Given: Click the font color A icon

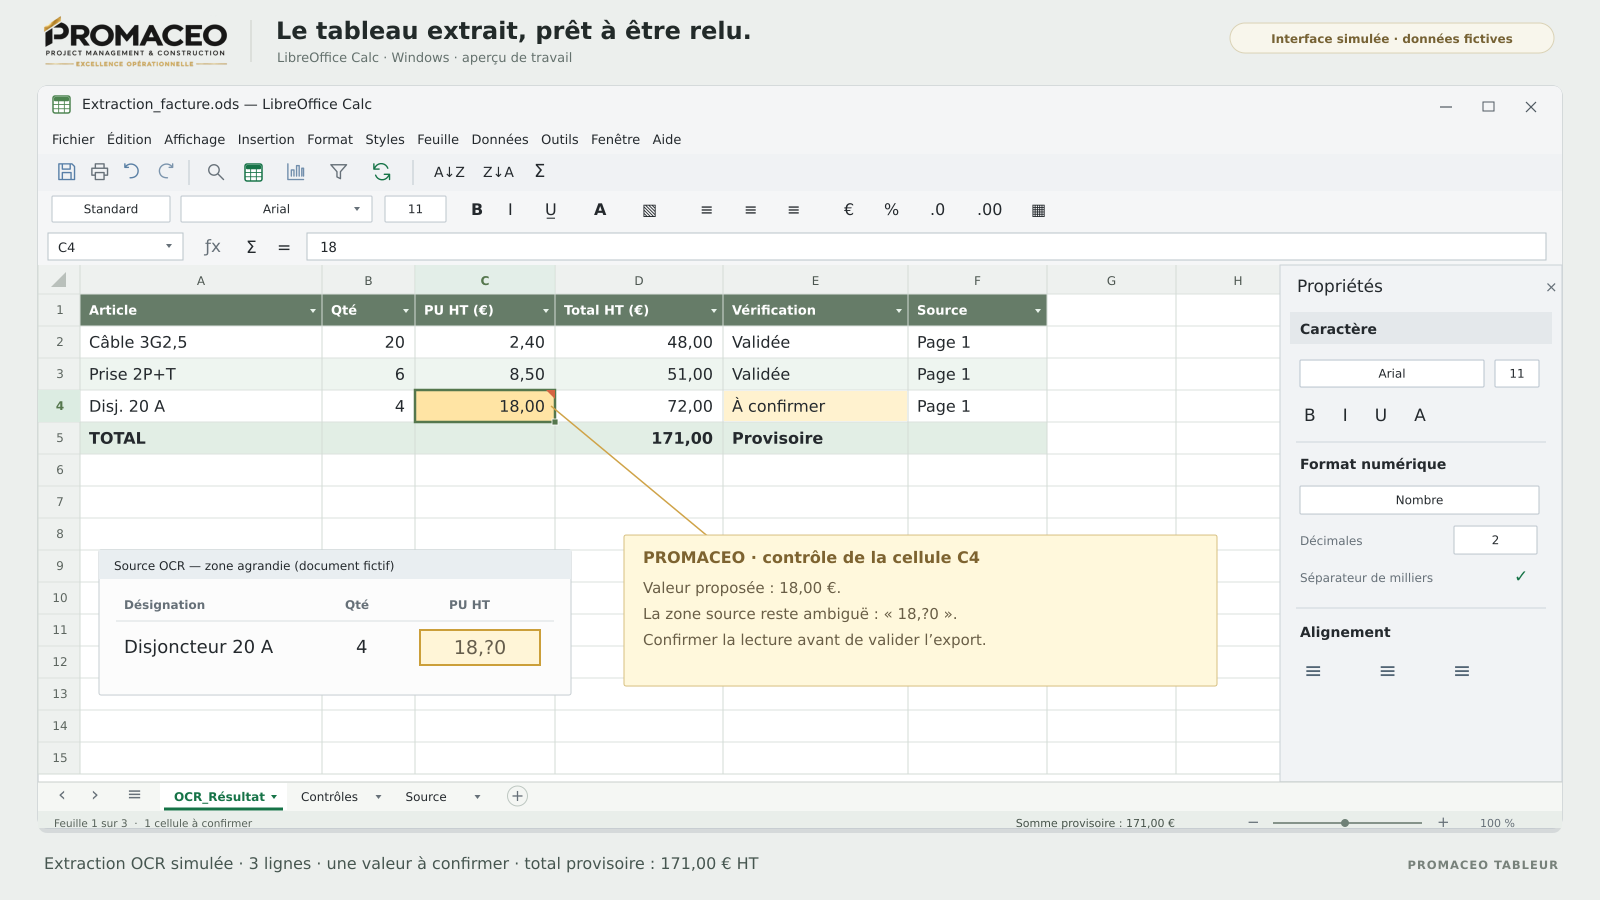Looking at the screenshot, I should coord(600,209).
